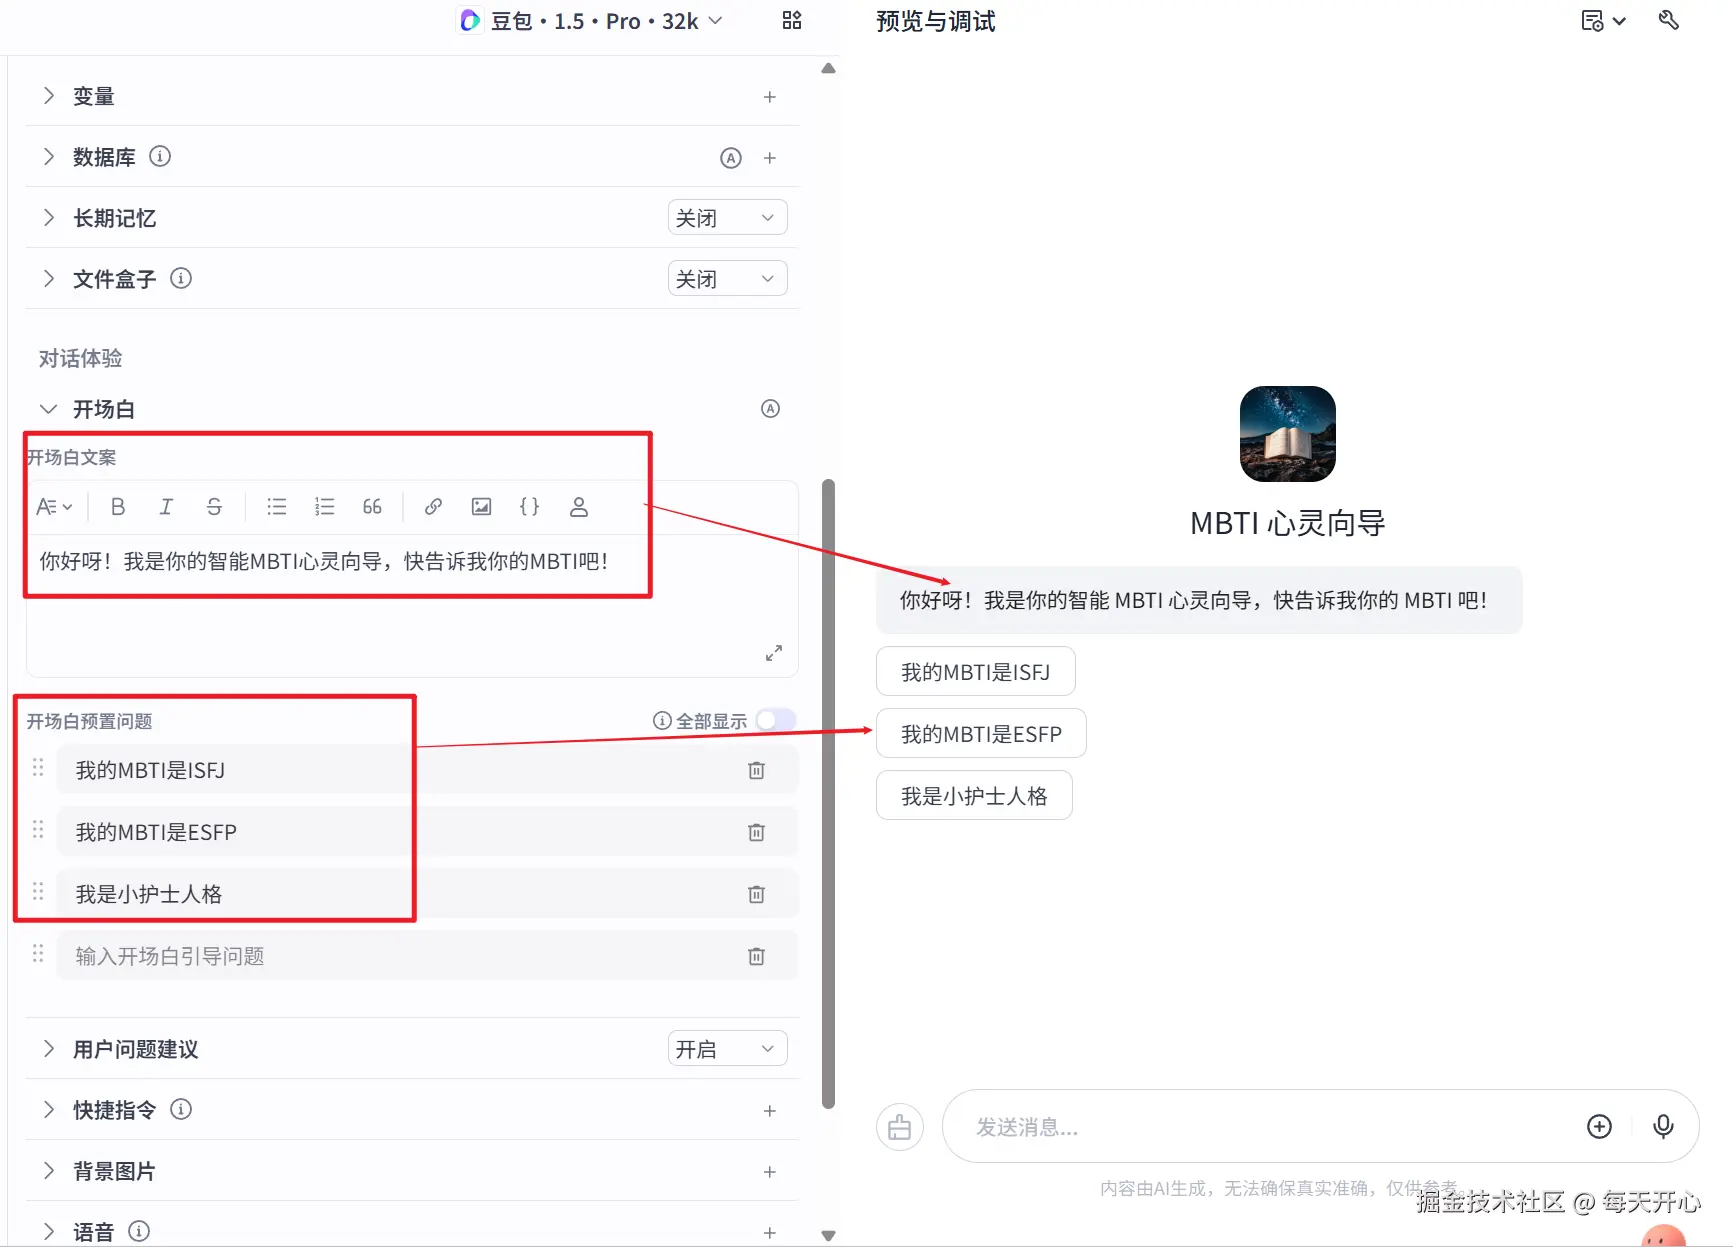Screen dimensions: 1733x1247
Task: Toggle bold formatting in opening text editor
Action: pos(118,507)
